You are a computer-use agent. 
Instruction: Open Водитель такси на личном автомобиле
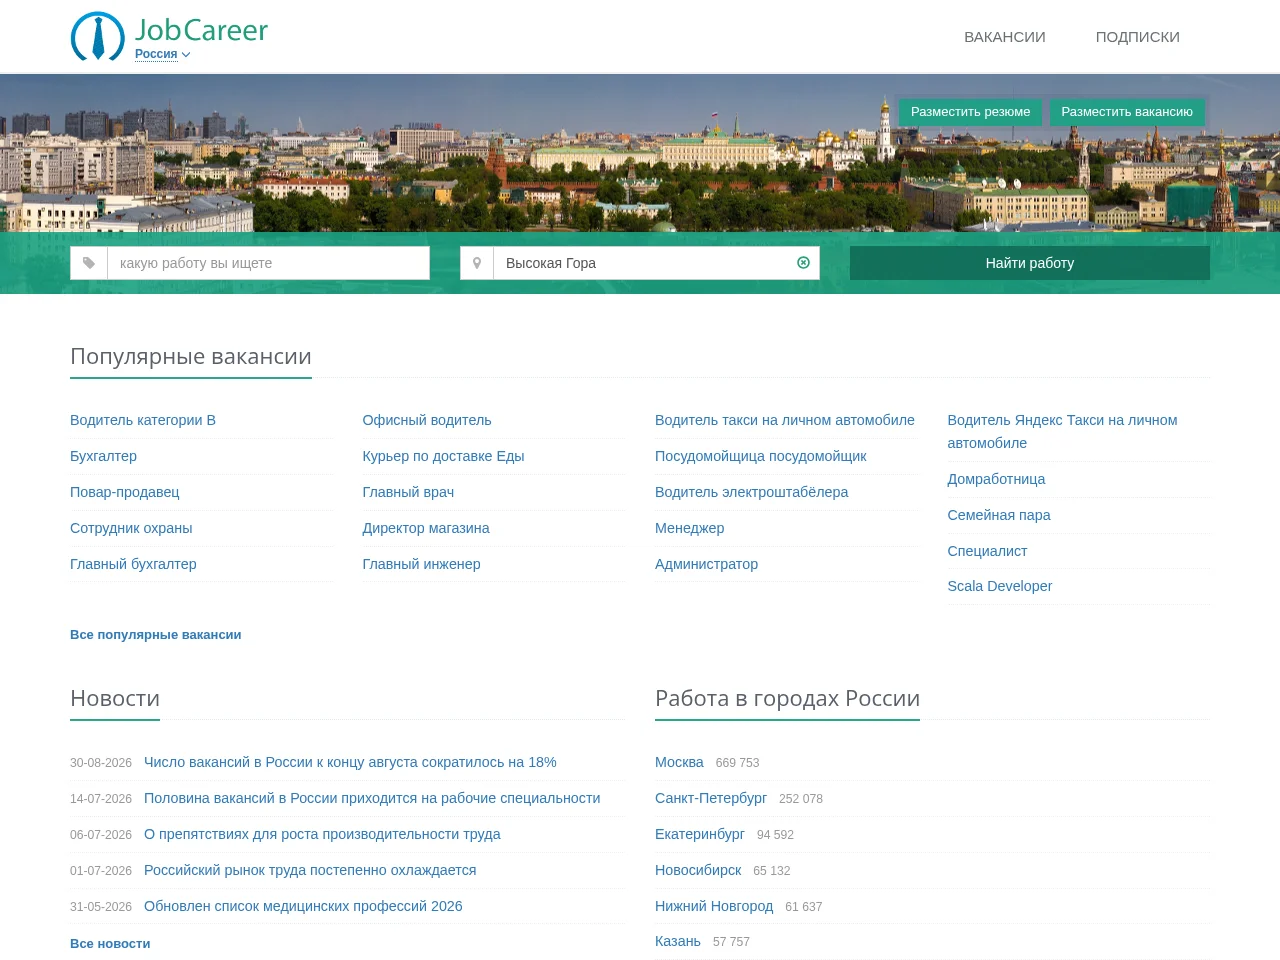tap(785, 420)
